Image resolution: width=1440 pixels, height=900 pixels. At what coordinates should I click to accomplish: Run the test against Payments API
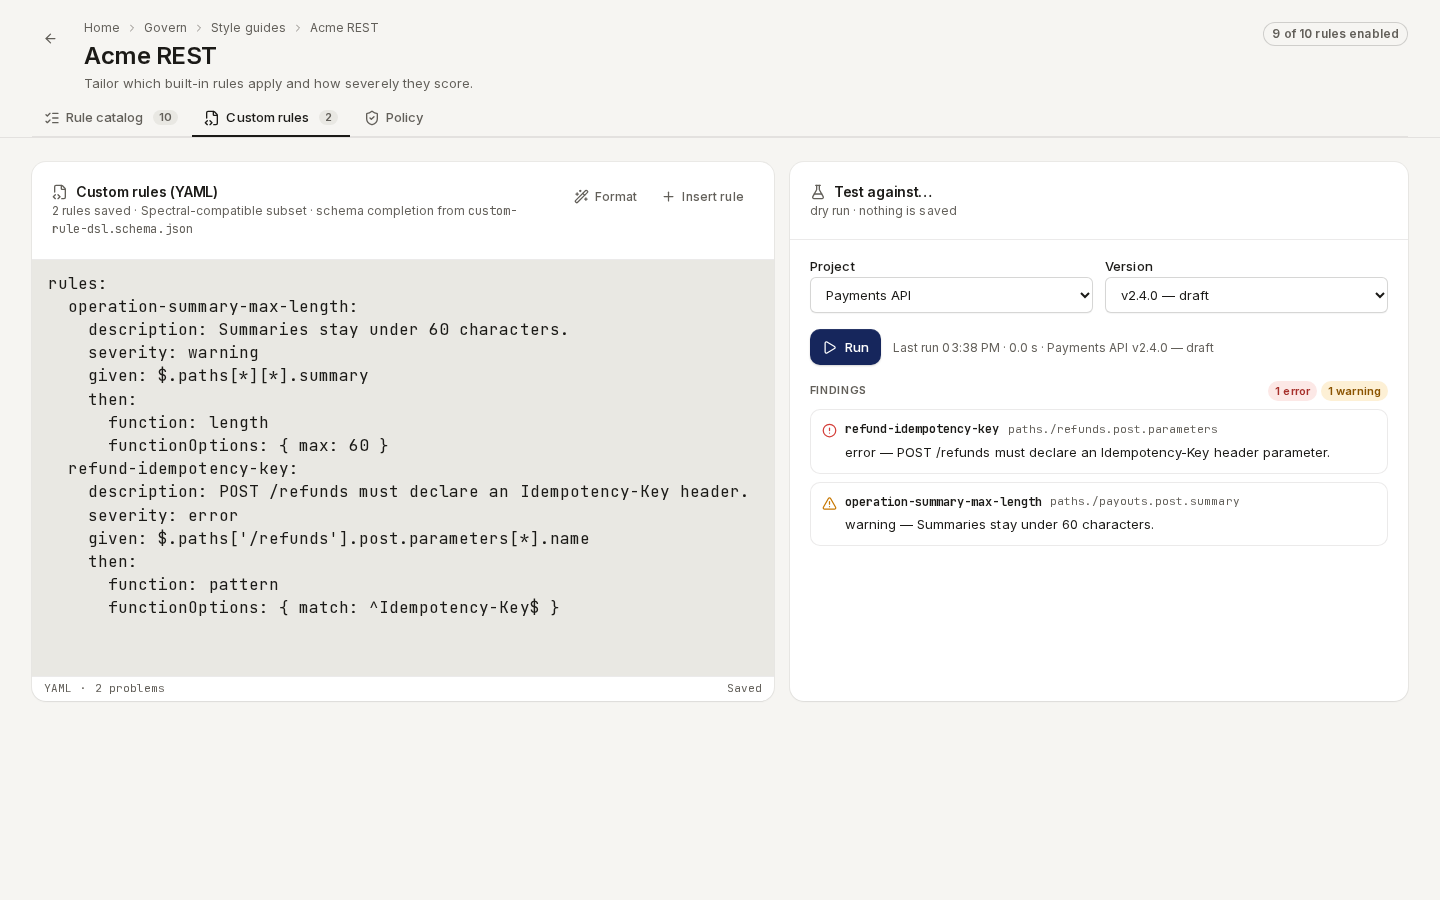coord(845,347)
